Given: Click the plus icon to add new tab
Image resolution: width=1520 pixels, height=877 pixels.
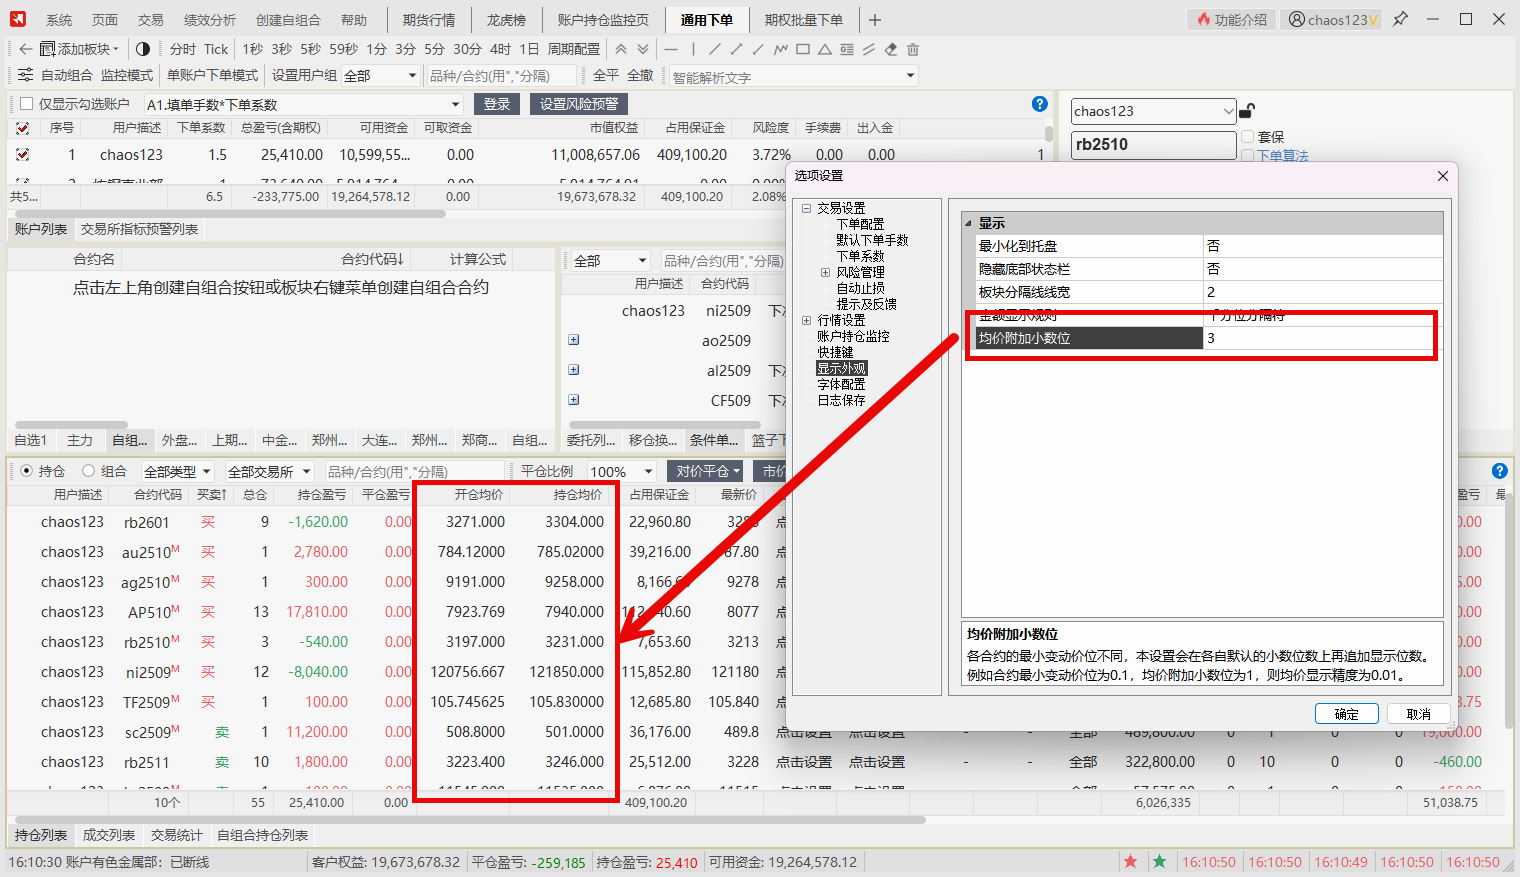Looking at the screenshot, I should [875, 19].
